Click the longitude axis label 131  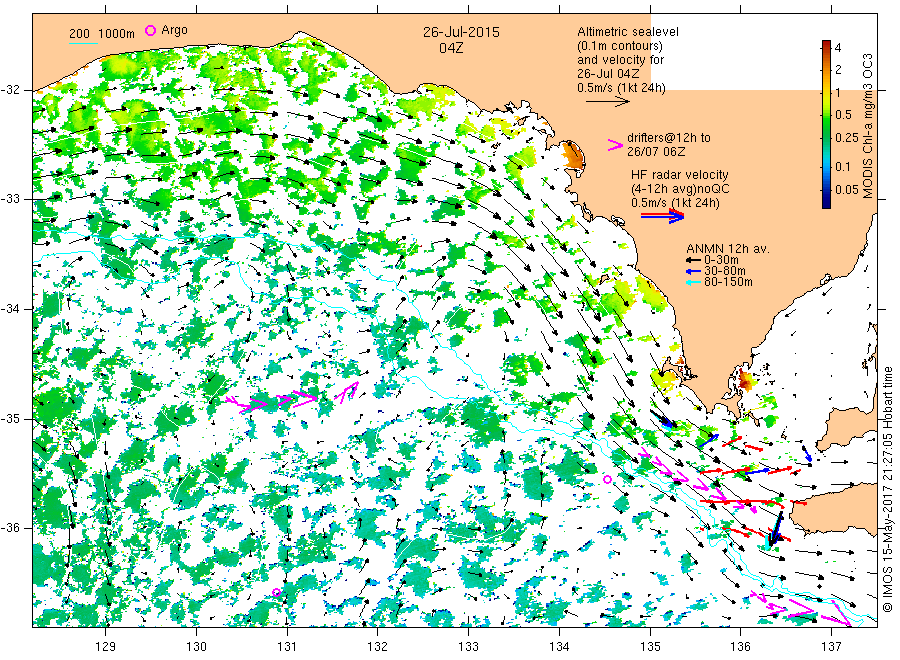pos(287,647)
